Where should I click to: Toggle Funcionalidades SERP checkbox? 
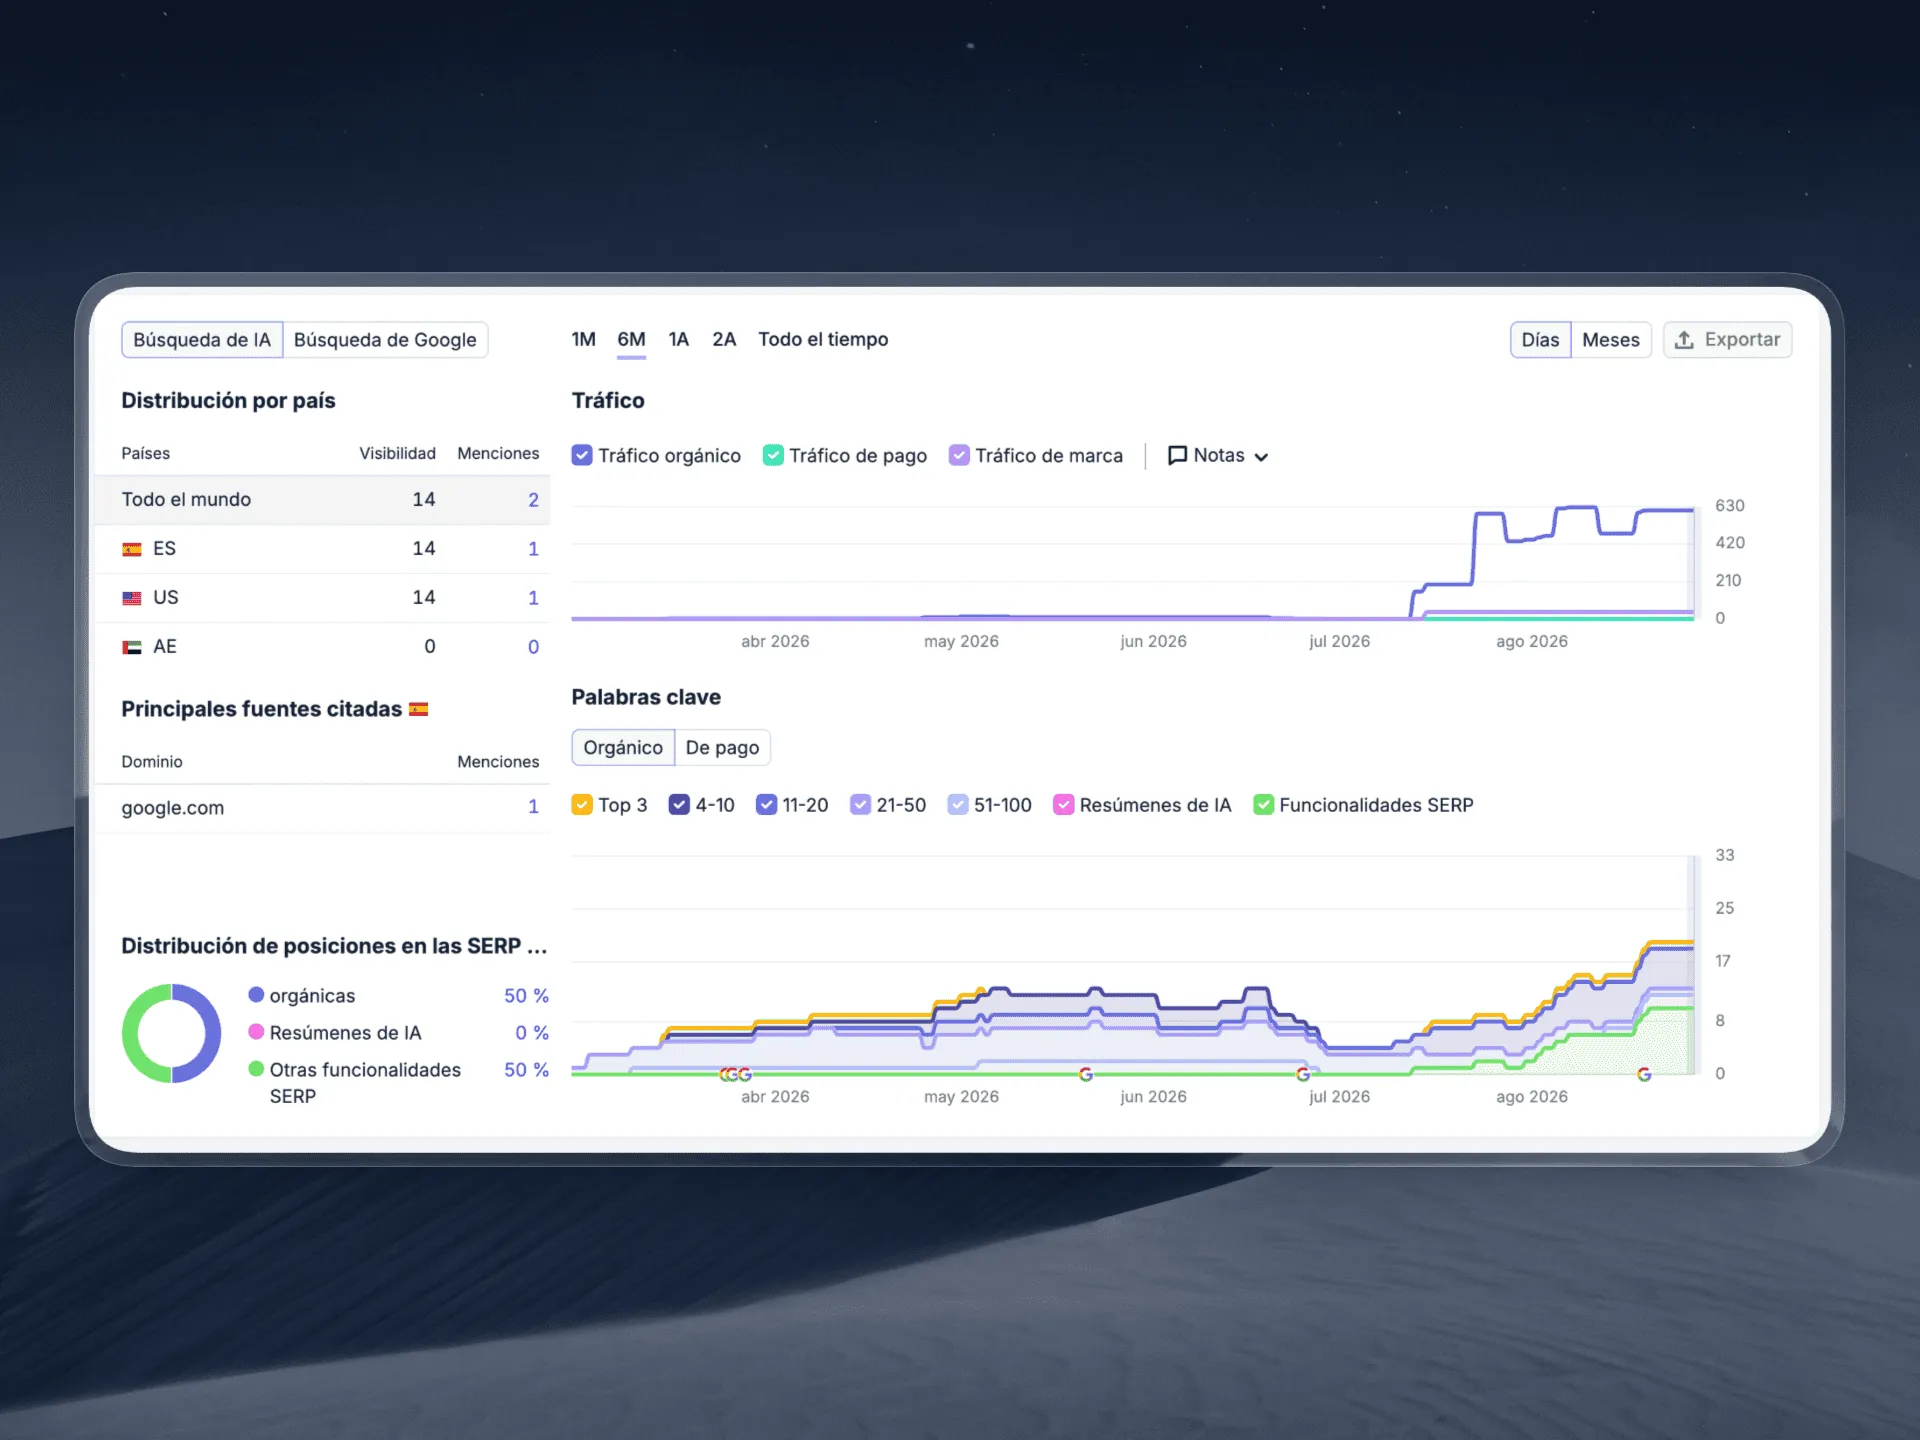pos(1263,805)
